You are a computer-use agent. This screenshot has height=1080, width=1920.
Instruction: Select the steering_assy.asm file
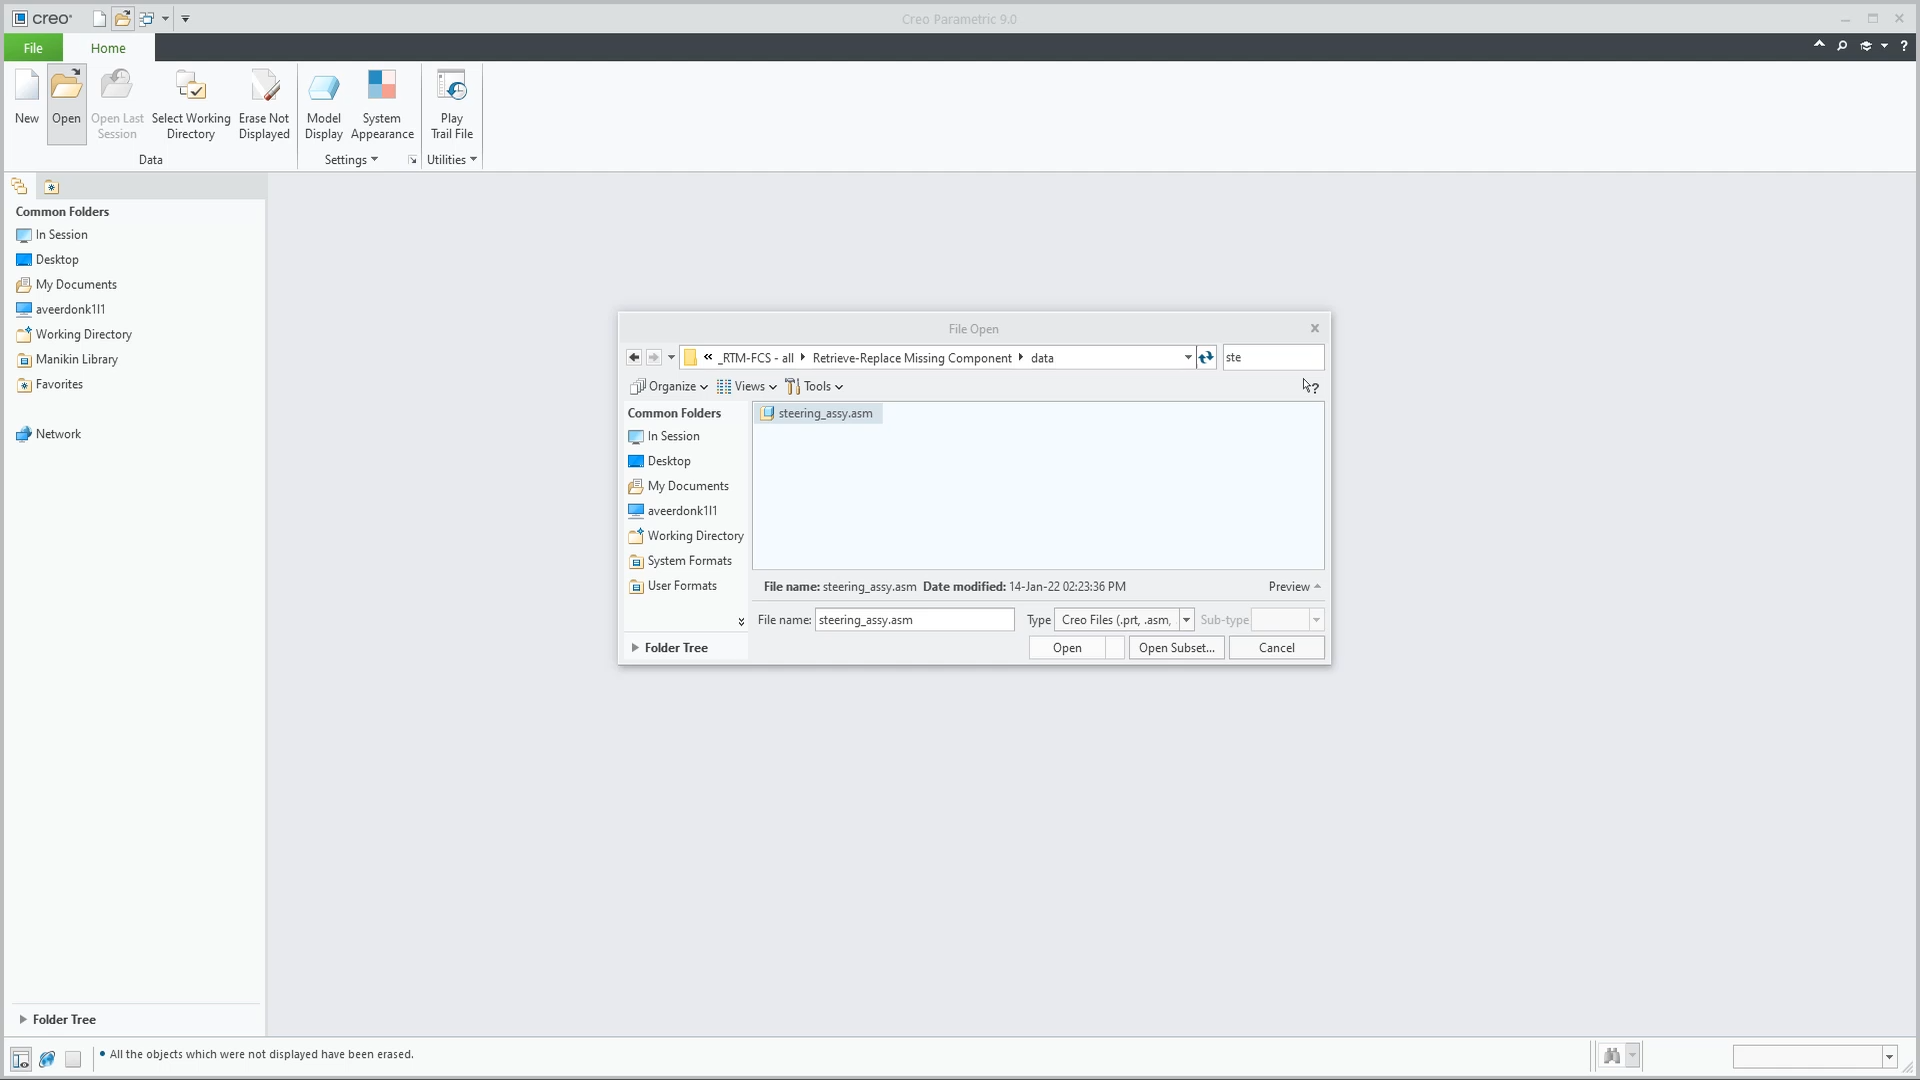click(x=825, y=413)
